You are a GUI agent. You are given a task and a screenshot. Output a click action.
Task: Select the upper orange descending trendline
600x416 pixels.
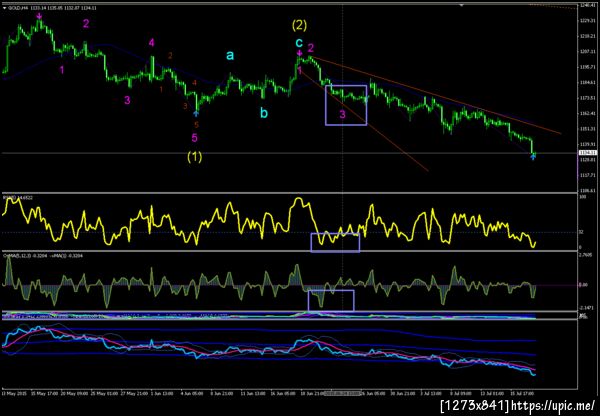click(x=434, y=95)
